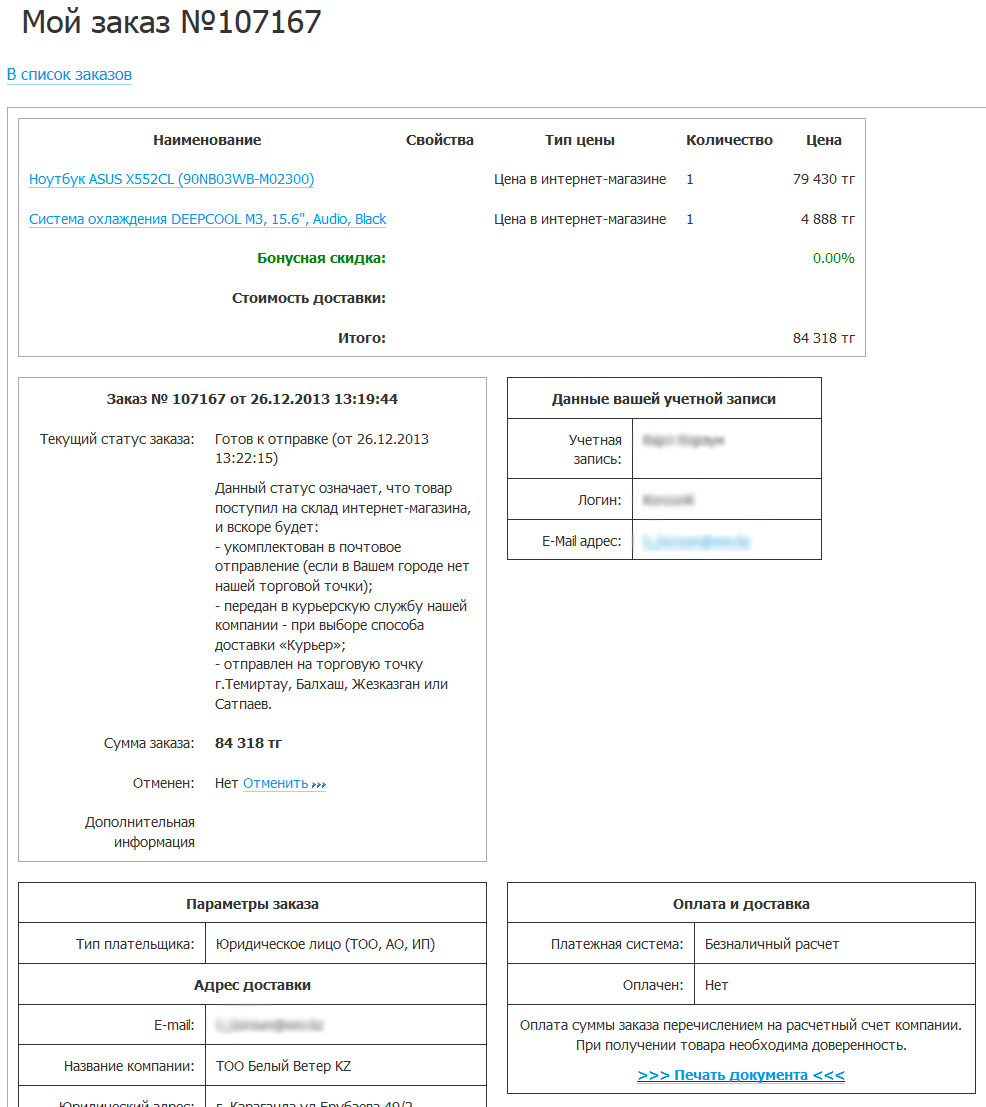
Task: Click the 'Тип цены' column header
Action: pyautogui.click(x=579, y=140)
